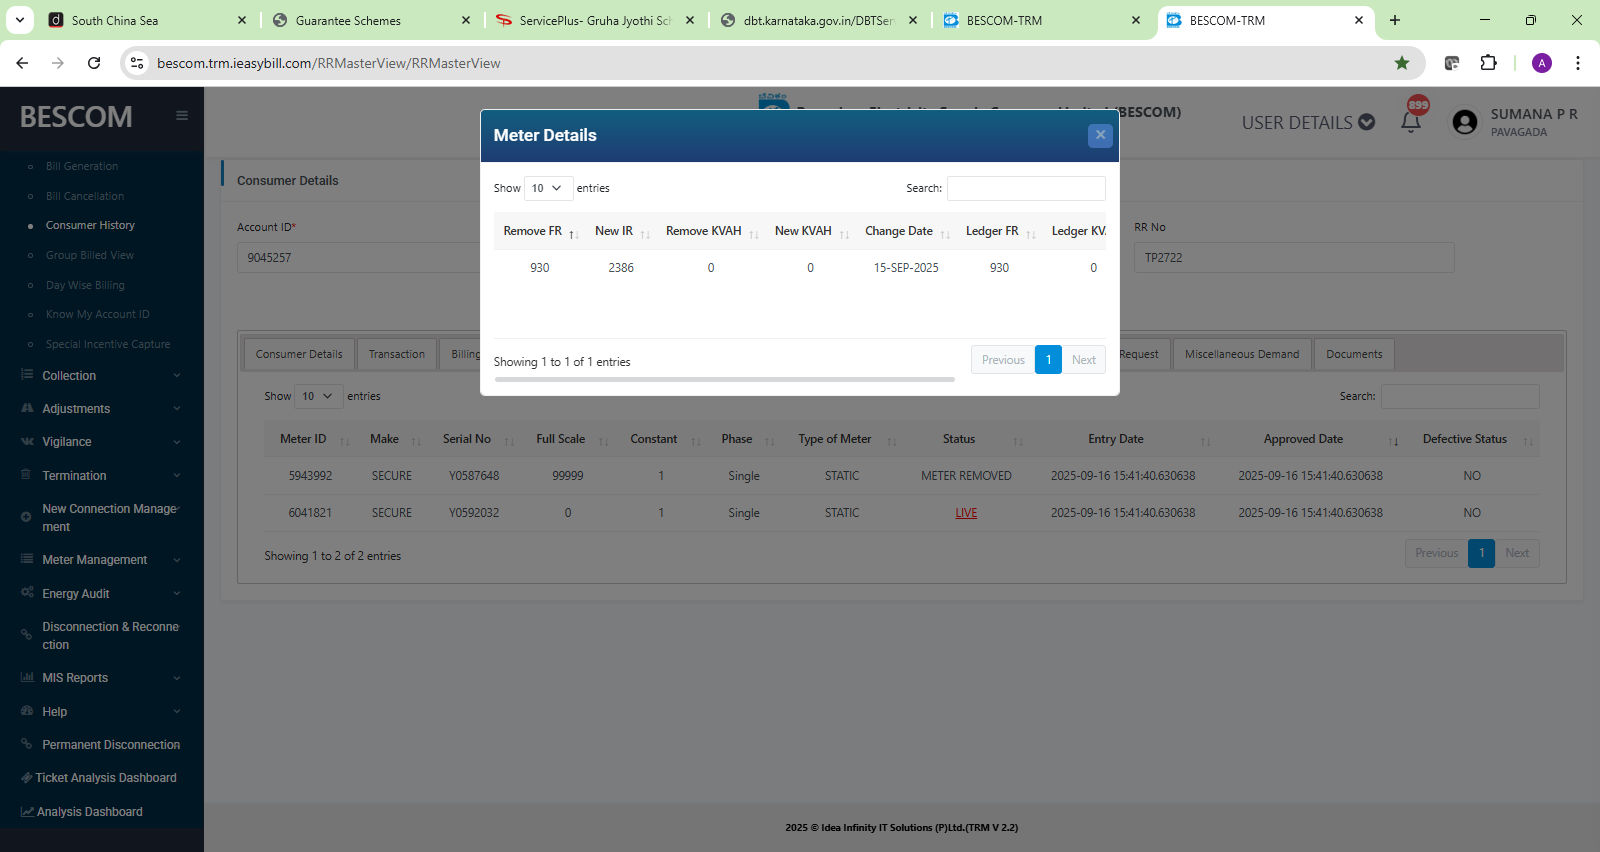Open the tab search dropdown arrow
1600x852 pixels.
tap(20, 20)
